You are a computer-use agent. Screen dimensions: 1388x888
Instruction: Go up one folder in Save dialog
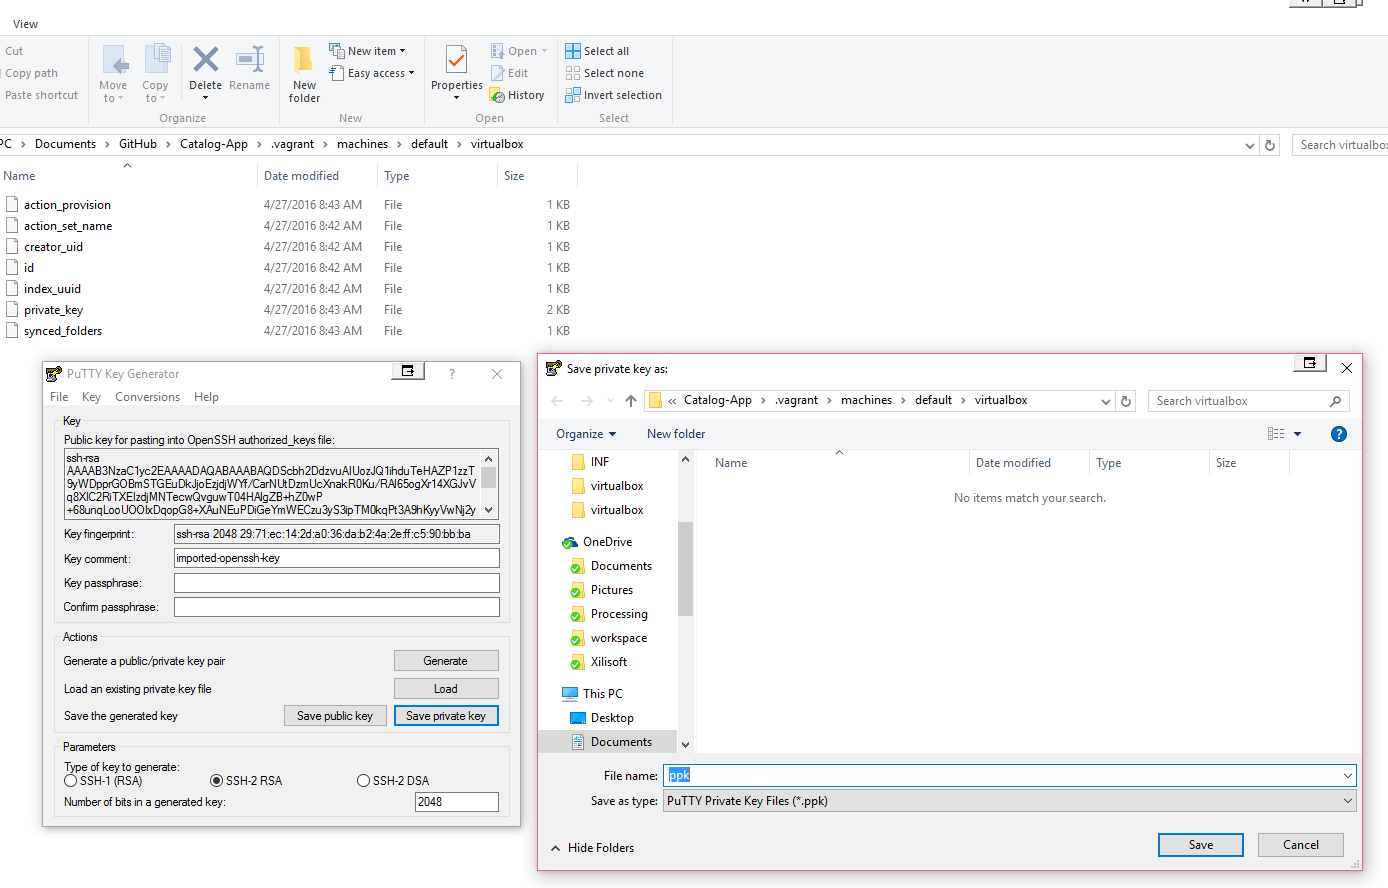631,401
